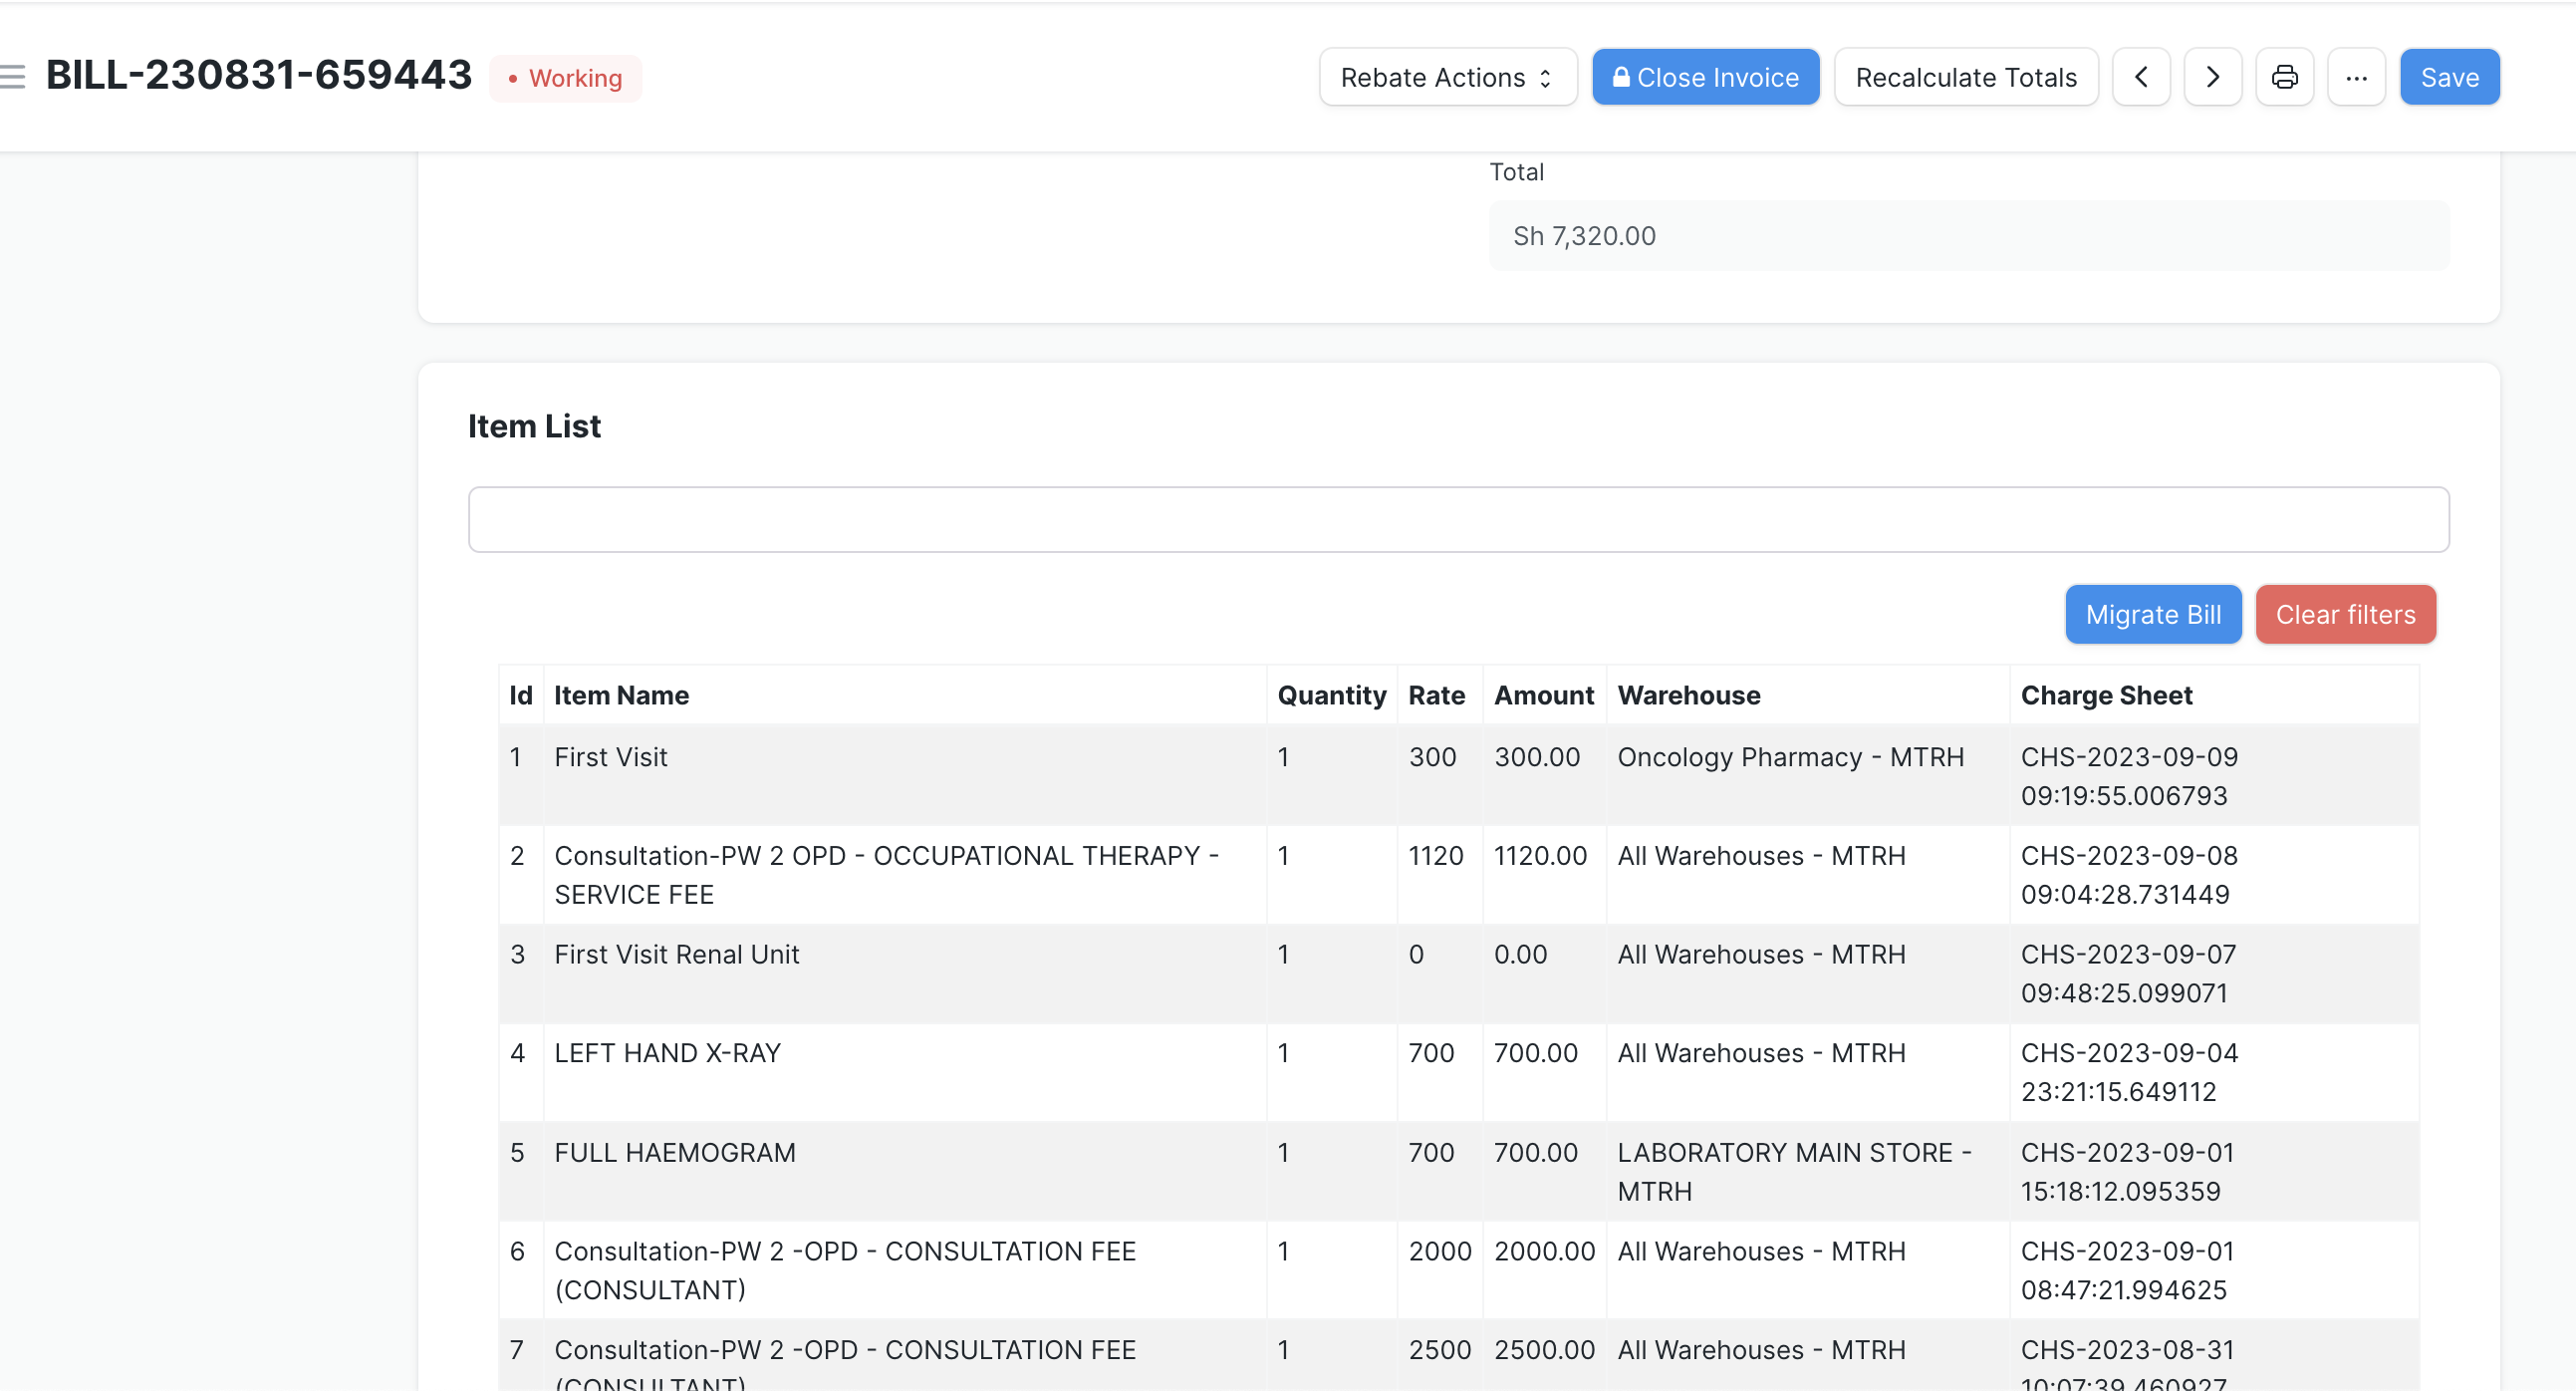Screen dimensions: 2576x1391
Task: Click the Id column header
Action: 520,695
